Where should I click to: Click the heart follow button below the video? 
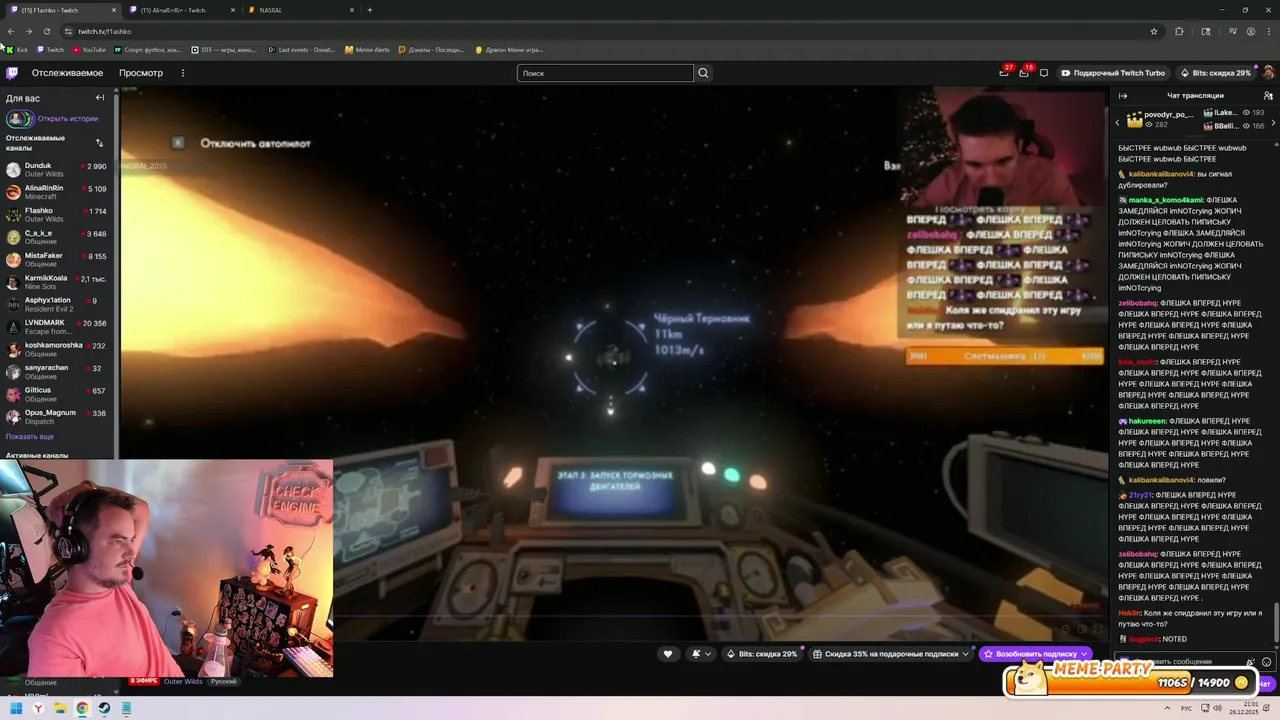pyautogui.click(x=668, y=654)
